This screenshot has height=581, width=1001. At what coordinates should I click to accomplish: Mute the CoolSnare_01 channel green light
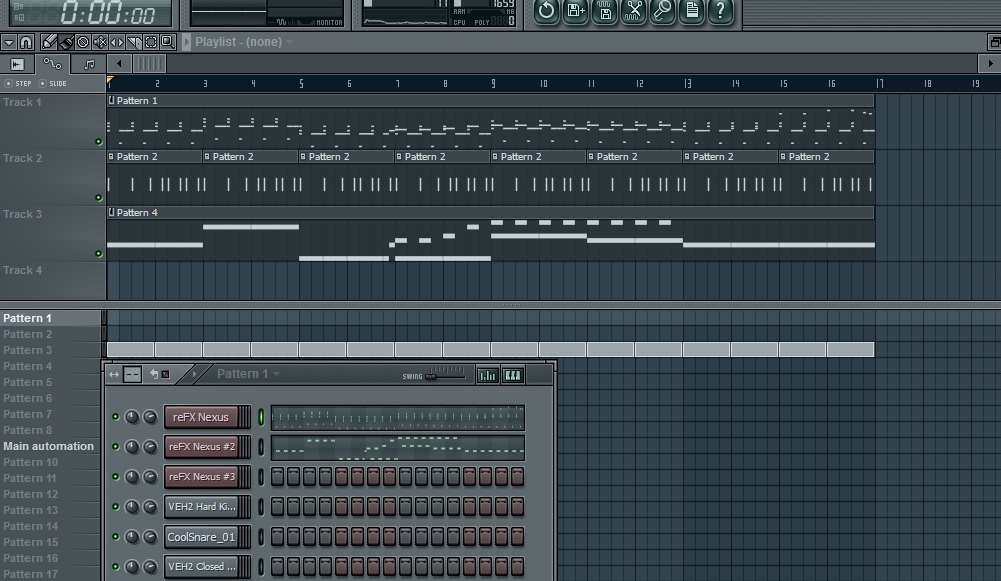[x=116, y=537]
